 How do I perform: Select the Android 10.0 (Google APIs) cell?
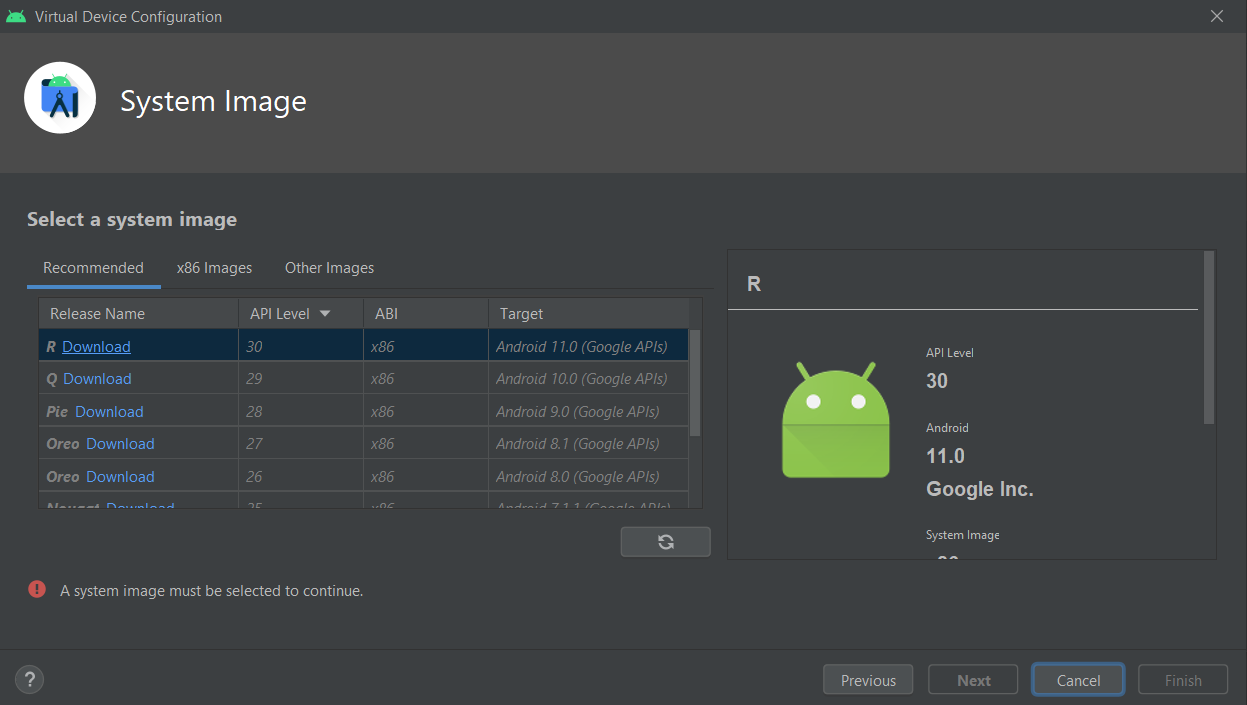[589, 378]
